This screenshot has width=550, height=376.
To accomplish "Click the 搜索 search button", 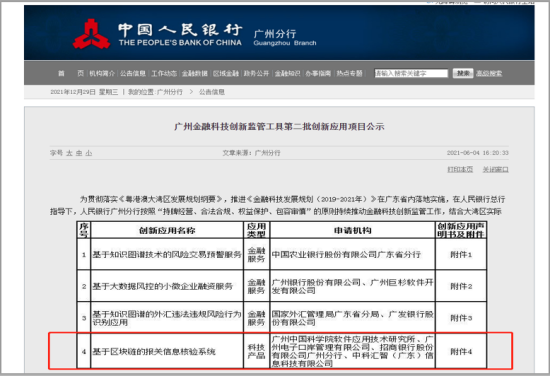I will (463, 73).
